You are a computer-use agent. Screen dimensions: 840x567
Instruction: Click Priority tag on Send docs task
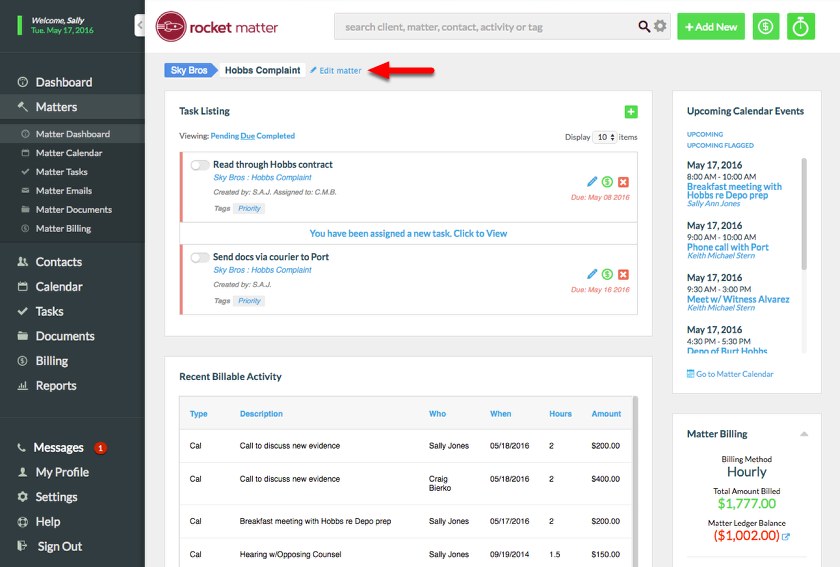[249, 301]
